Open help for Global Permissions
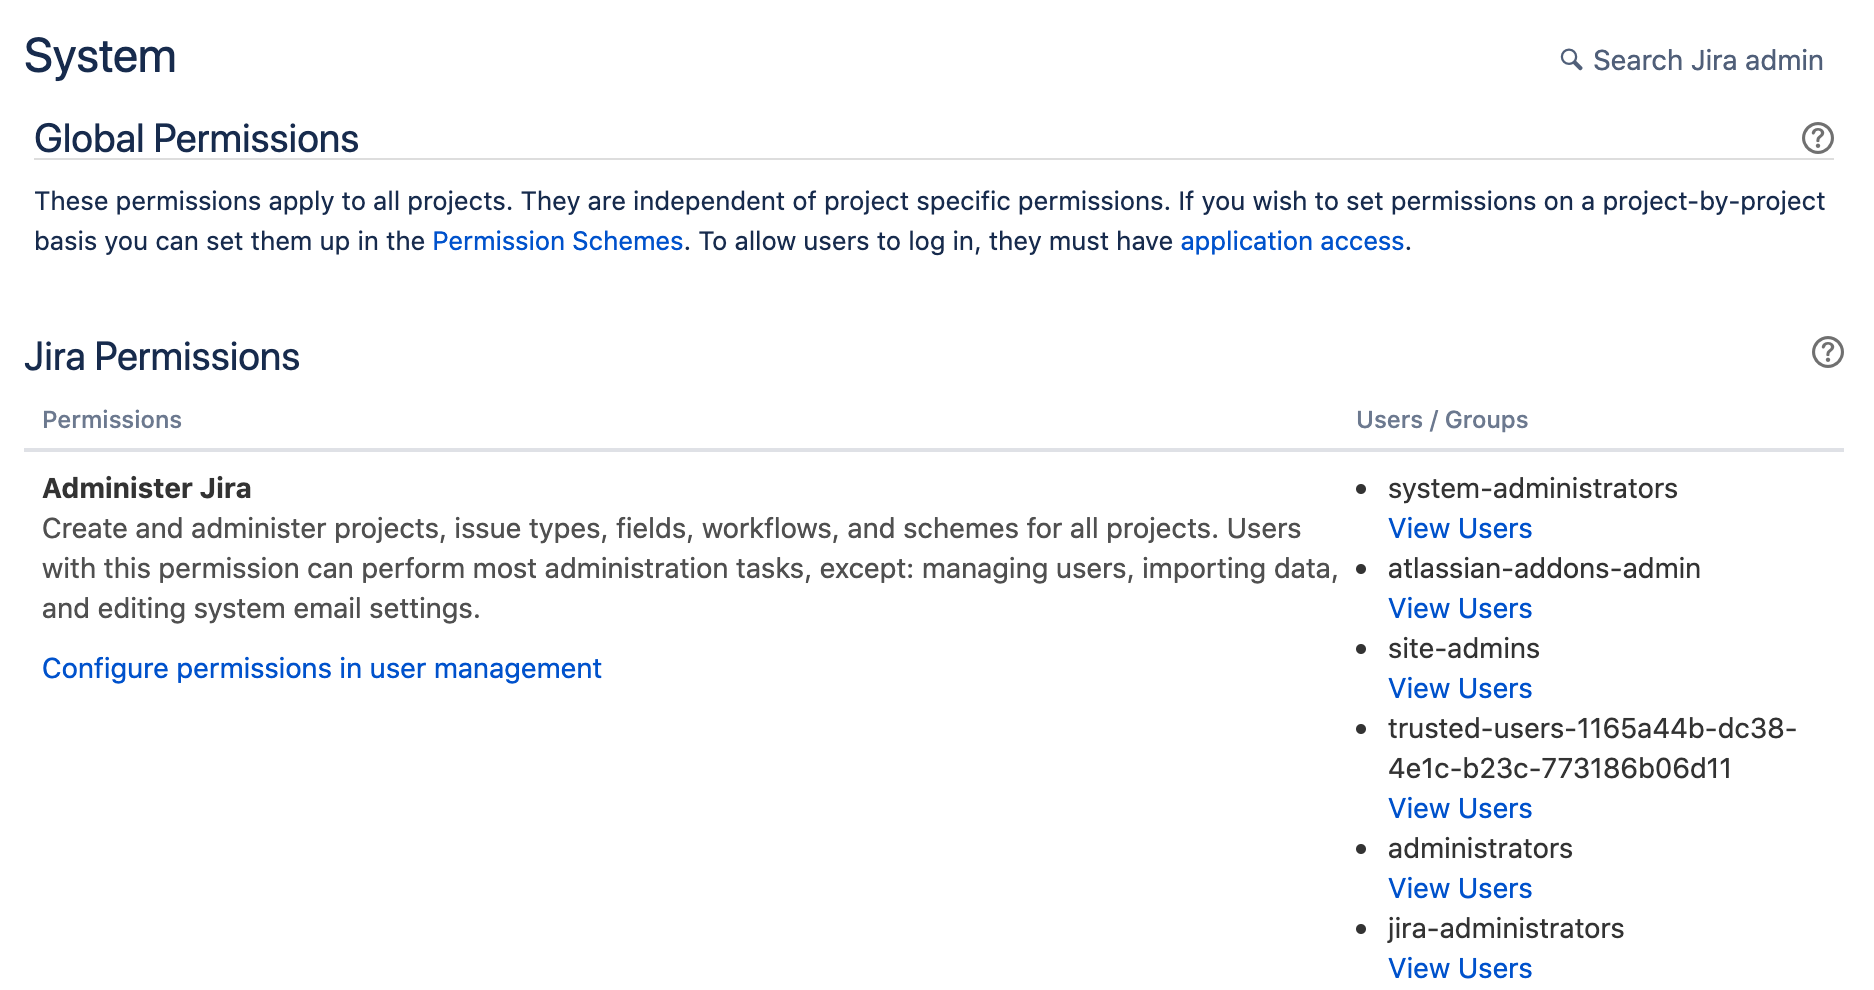The image size is (1874, 990). [1817, 138]
